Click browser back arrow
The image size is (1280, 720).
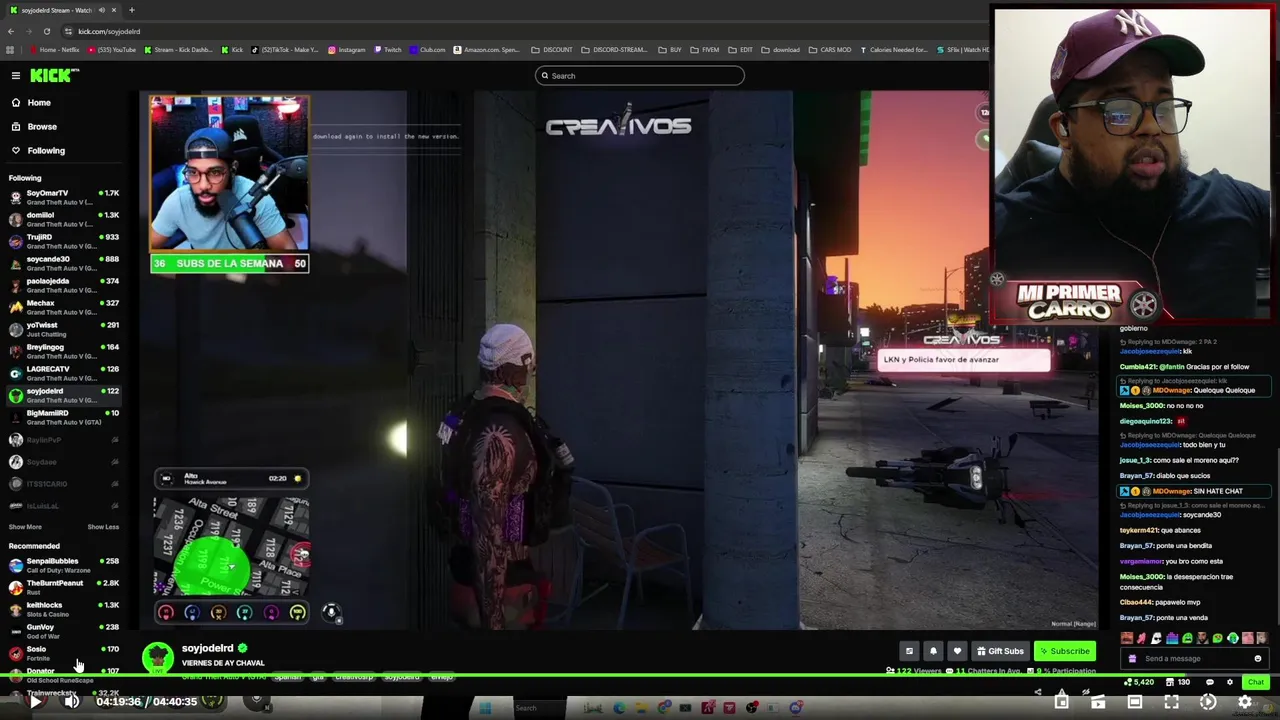coord(11,31)
